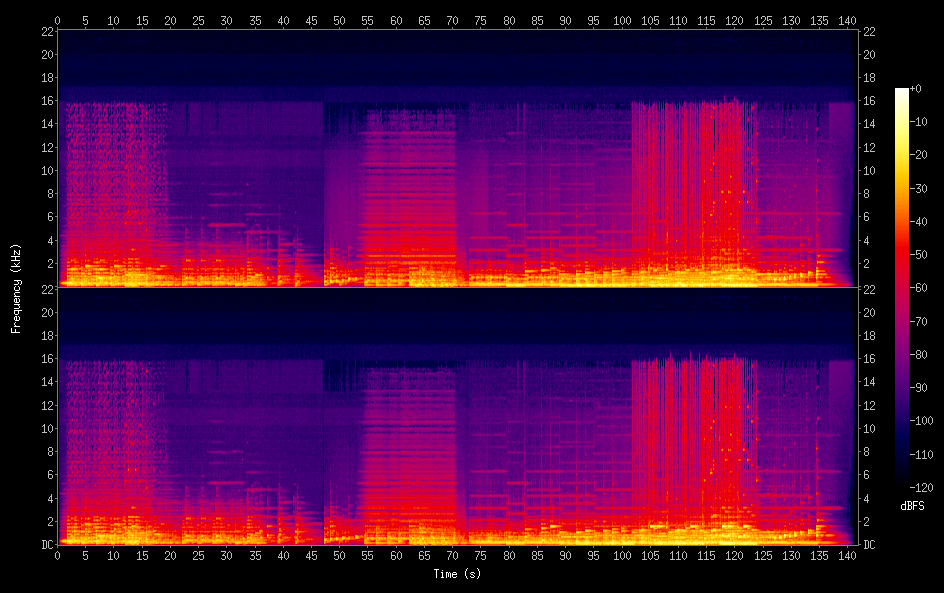The image size is (944, 593).
Task: Click the 25 tick on the bottom time axis
Action: pos(199,556)
